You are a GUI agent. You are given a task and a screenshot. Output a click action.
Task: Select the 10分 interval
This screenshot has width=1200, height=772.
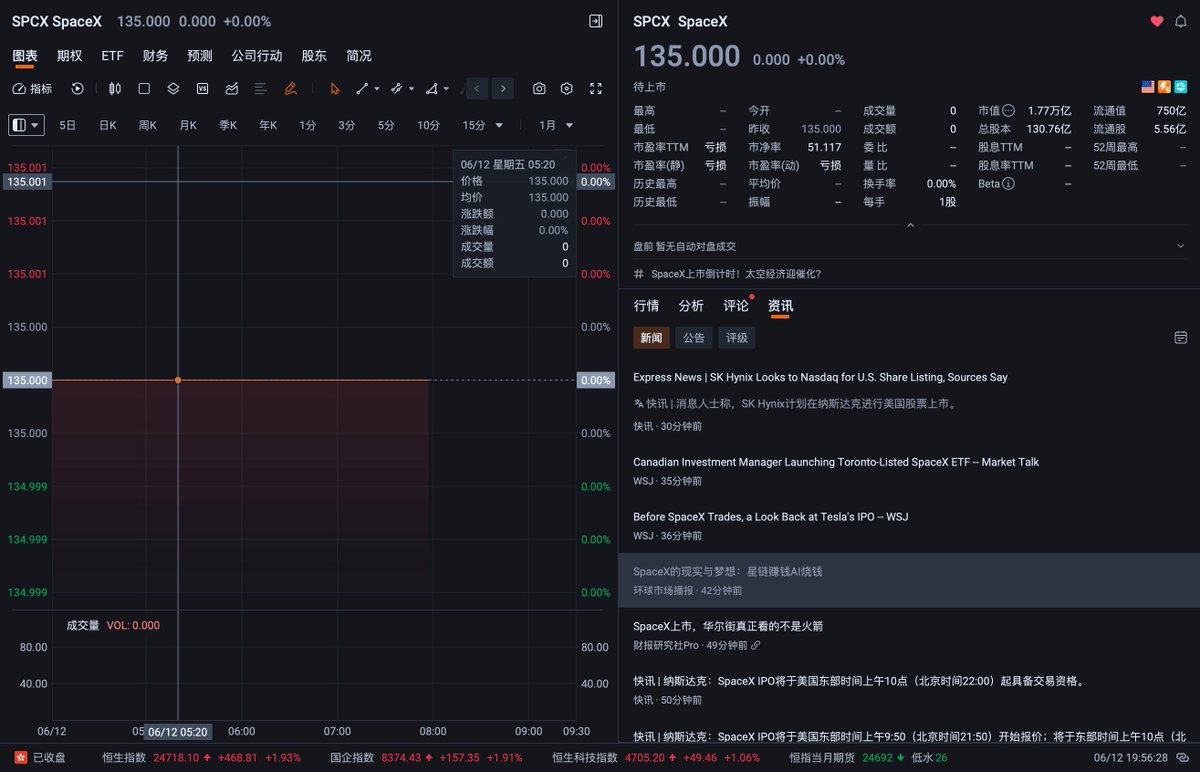point(428,125)
